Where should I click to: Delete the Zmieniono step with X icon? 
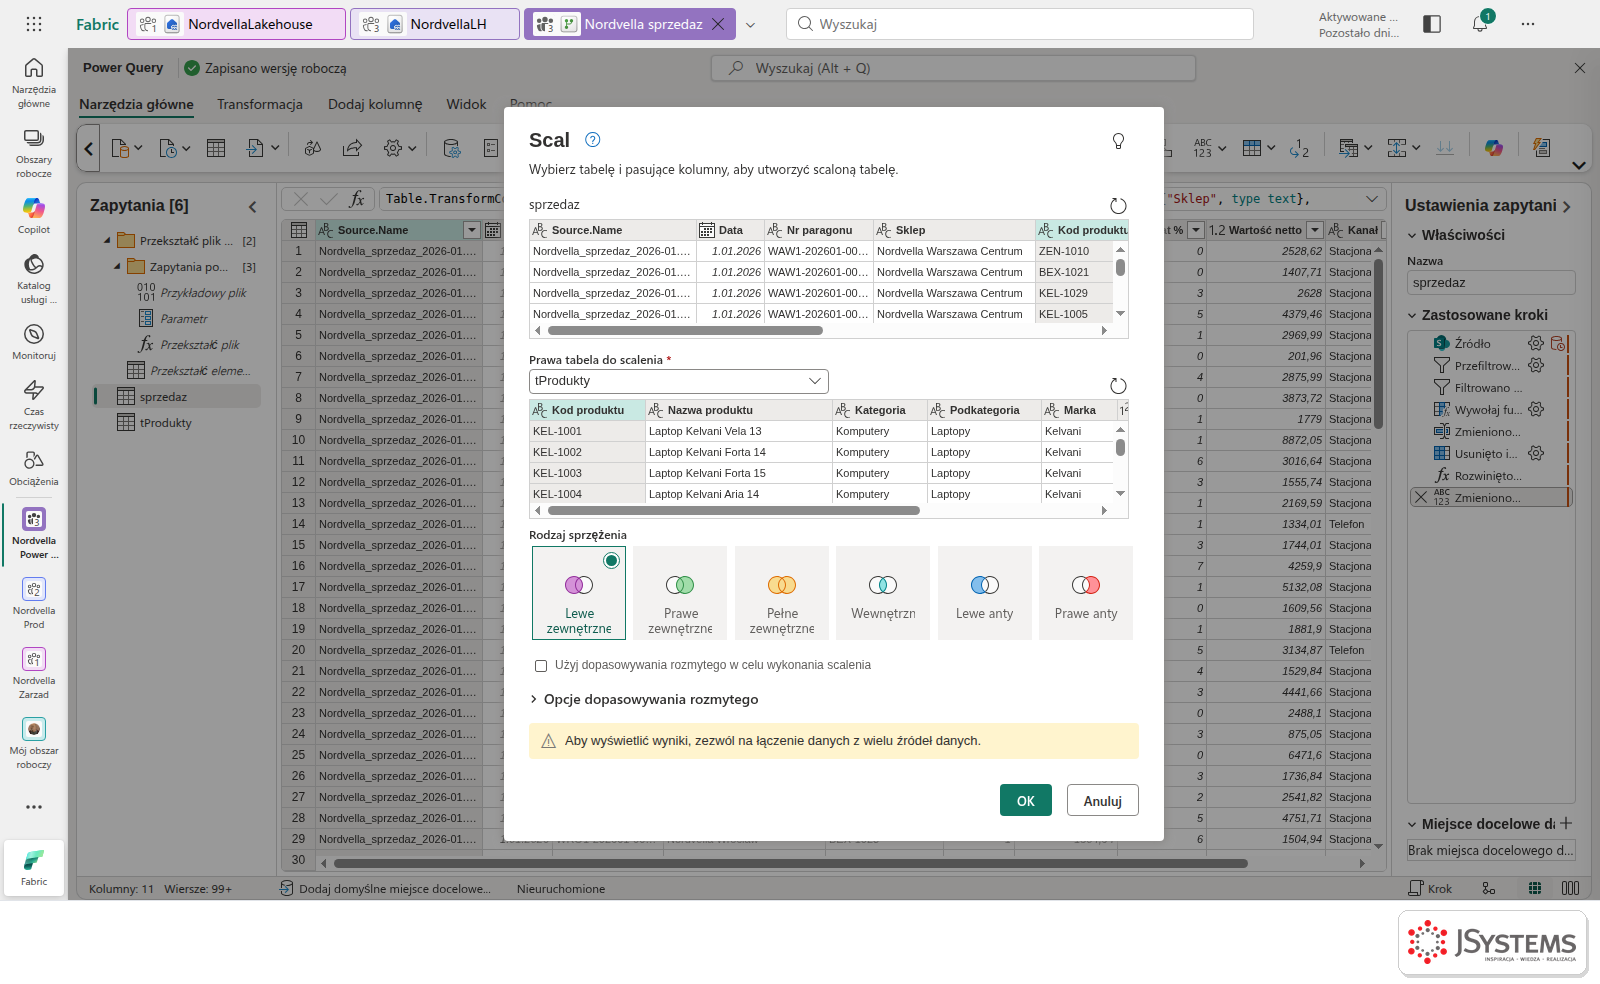pos(1421,497)
